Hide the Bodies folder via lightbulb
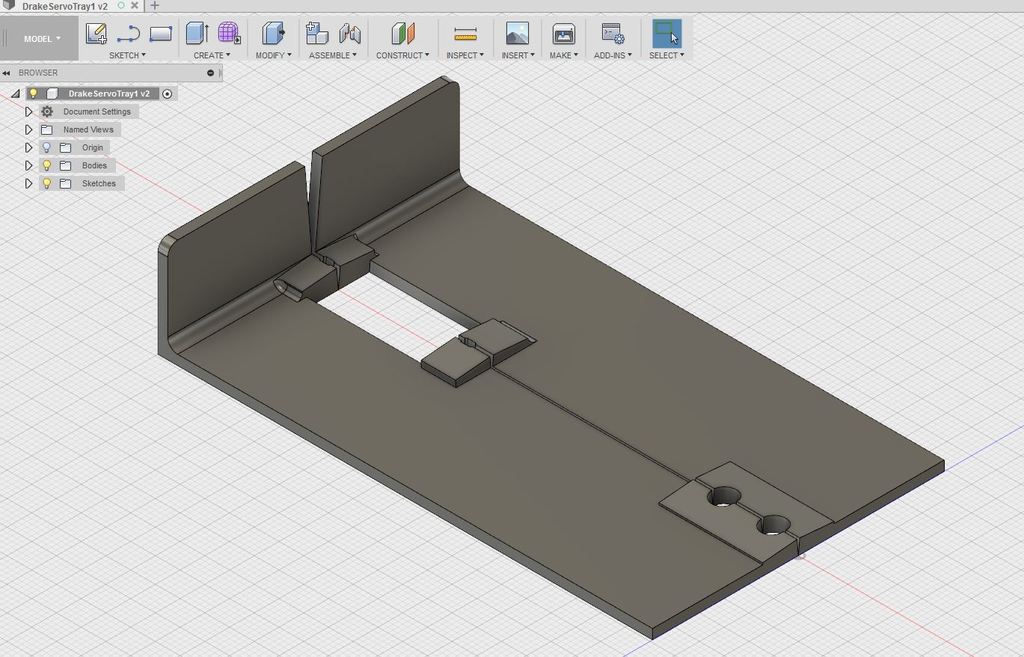Image resolution: width=1024 pixels, height=657 pixels. (x=46, y=166)
